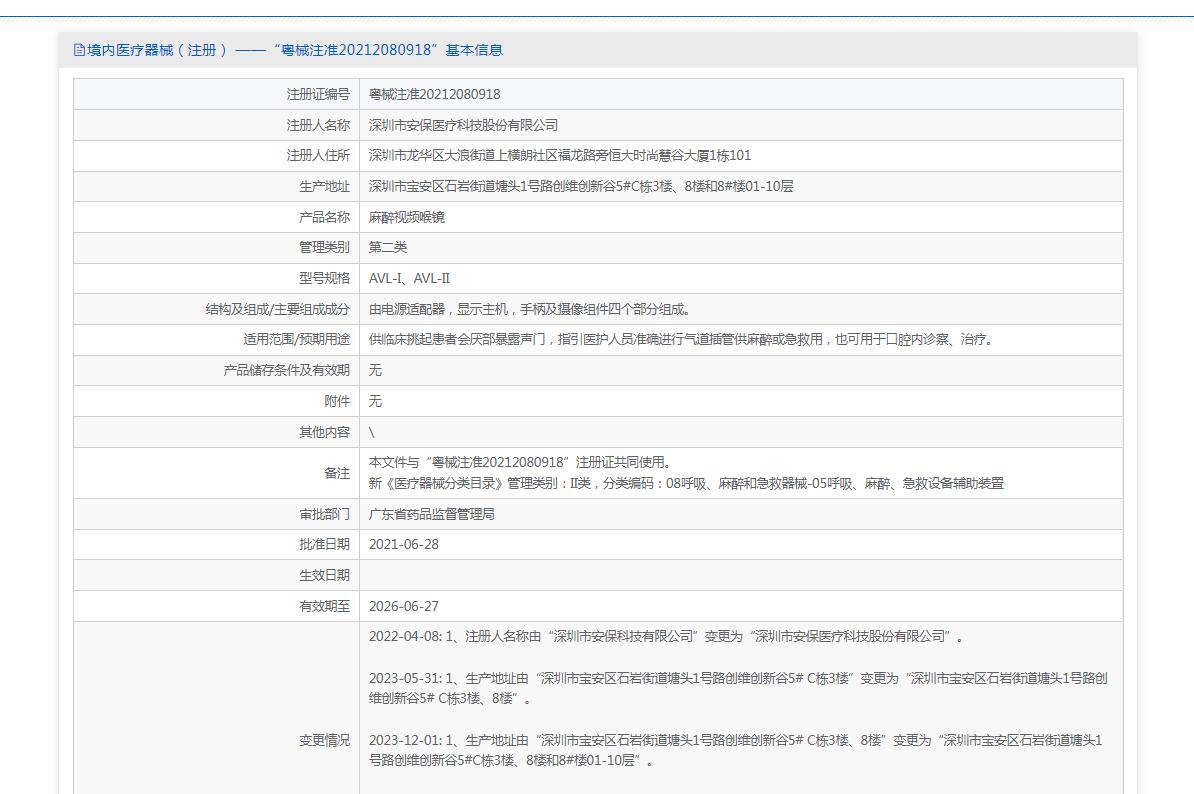
Task: Select expiry date 2026-06-27
Action: 404,607
